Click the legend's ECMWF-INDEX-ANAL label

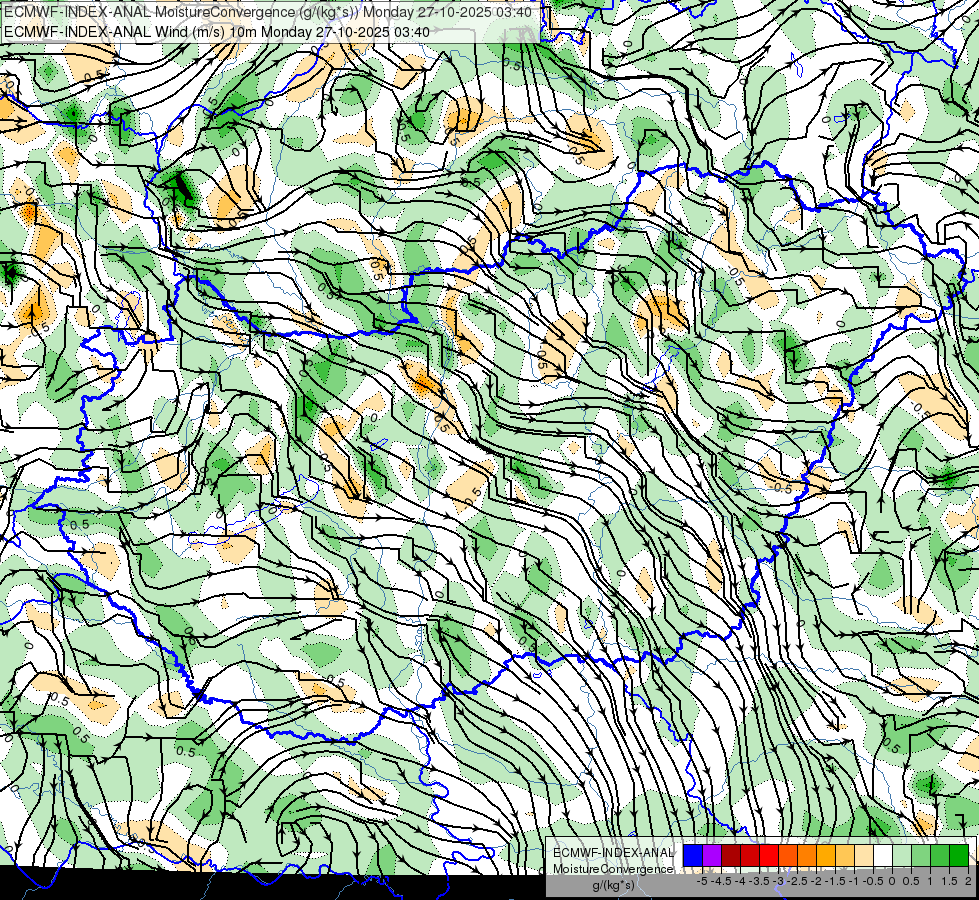pyautogui.click(x=614, y=853)
